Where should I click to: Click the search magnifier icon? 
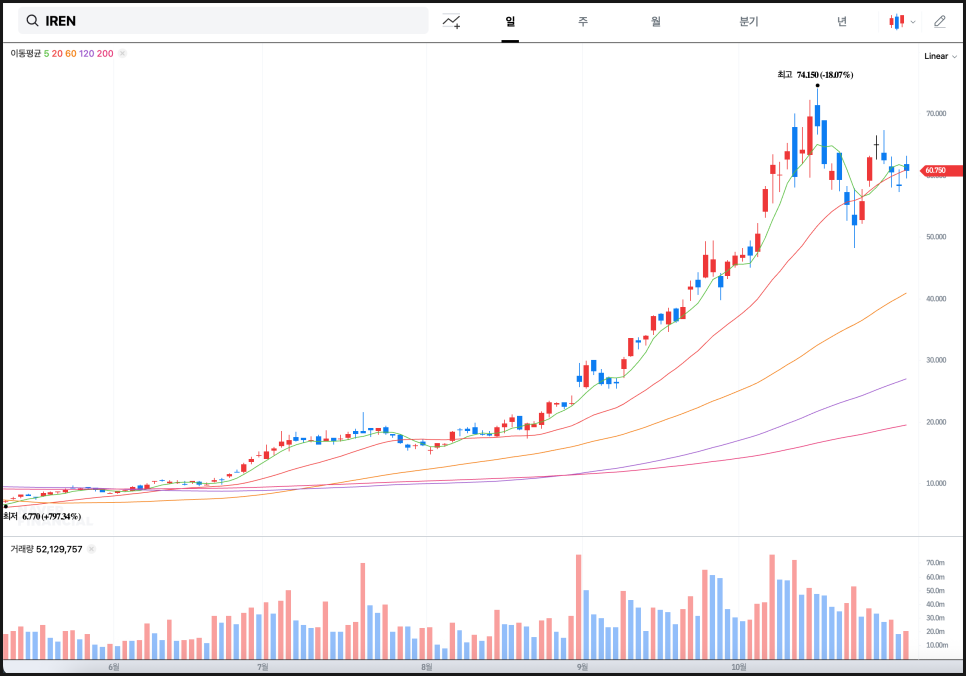33,21
